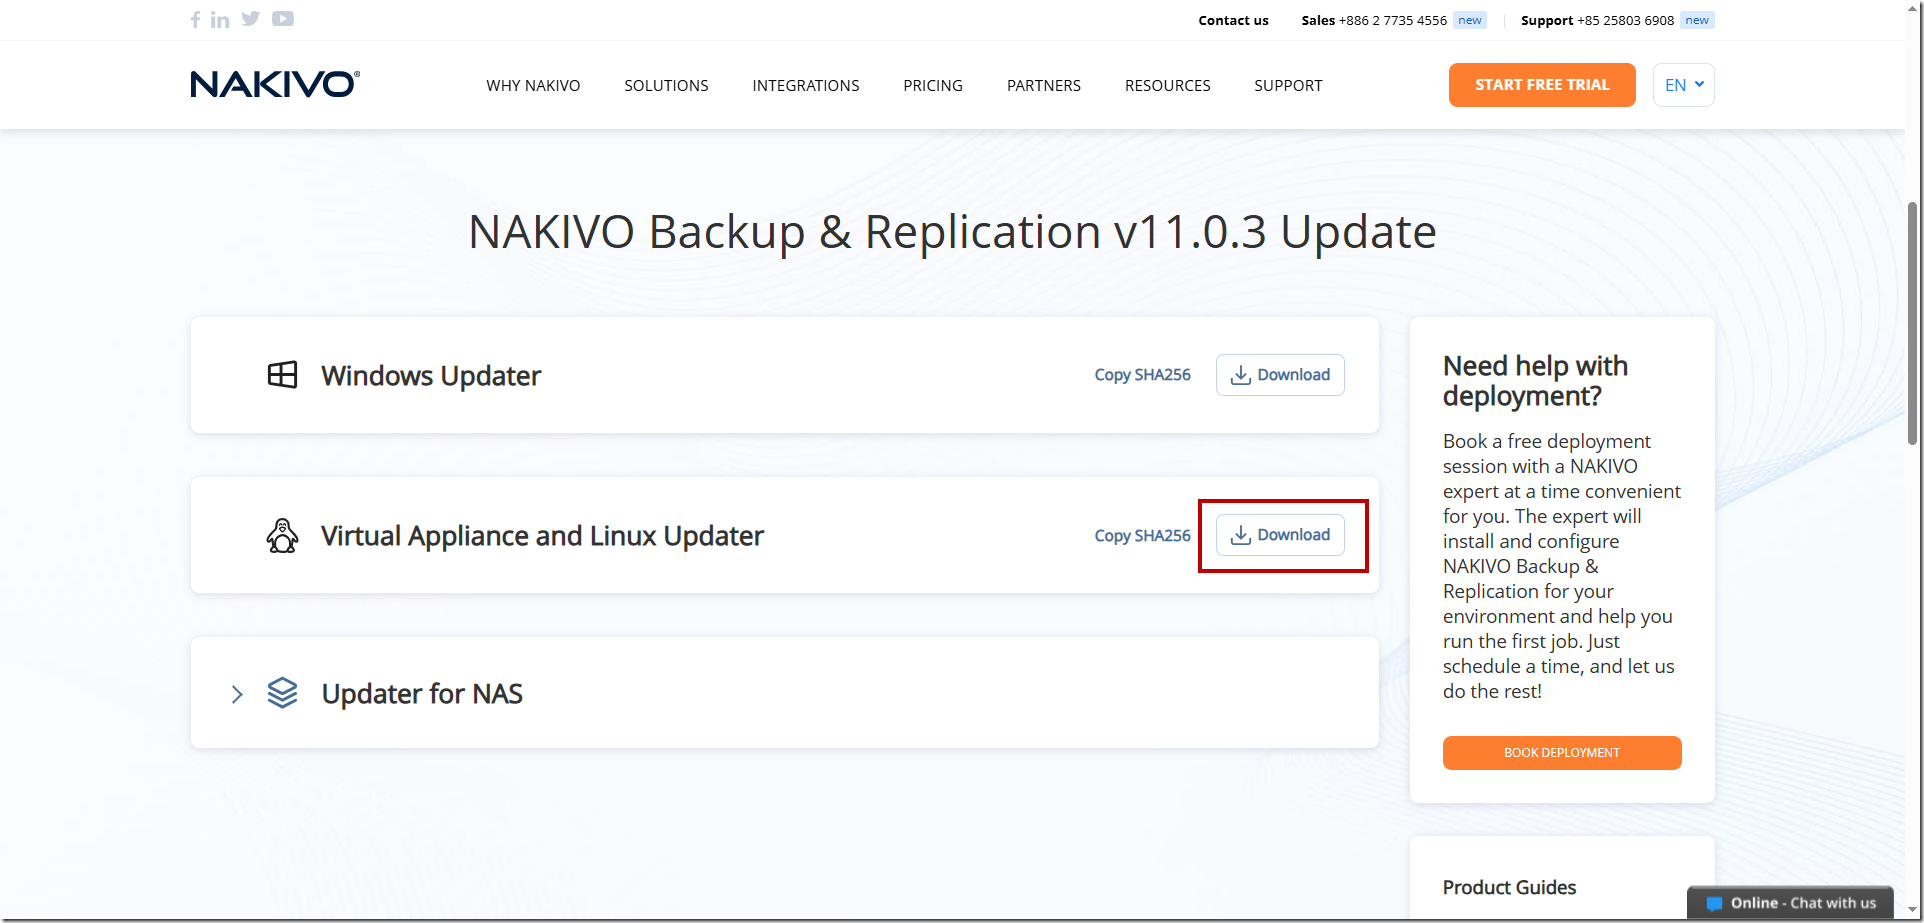Image resolution: width=1924 pixels, height=923 pixels.
Task: Open the Online chat widget
Action: coord(1790,903)
